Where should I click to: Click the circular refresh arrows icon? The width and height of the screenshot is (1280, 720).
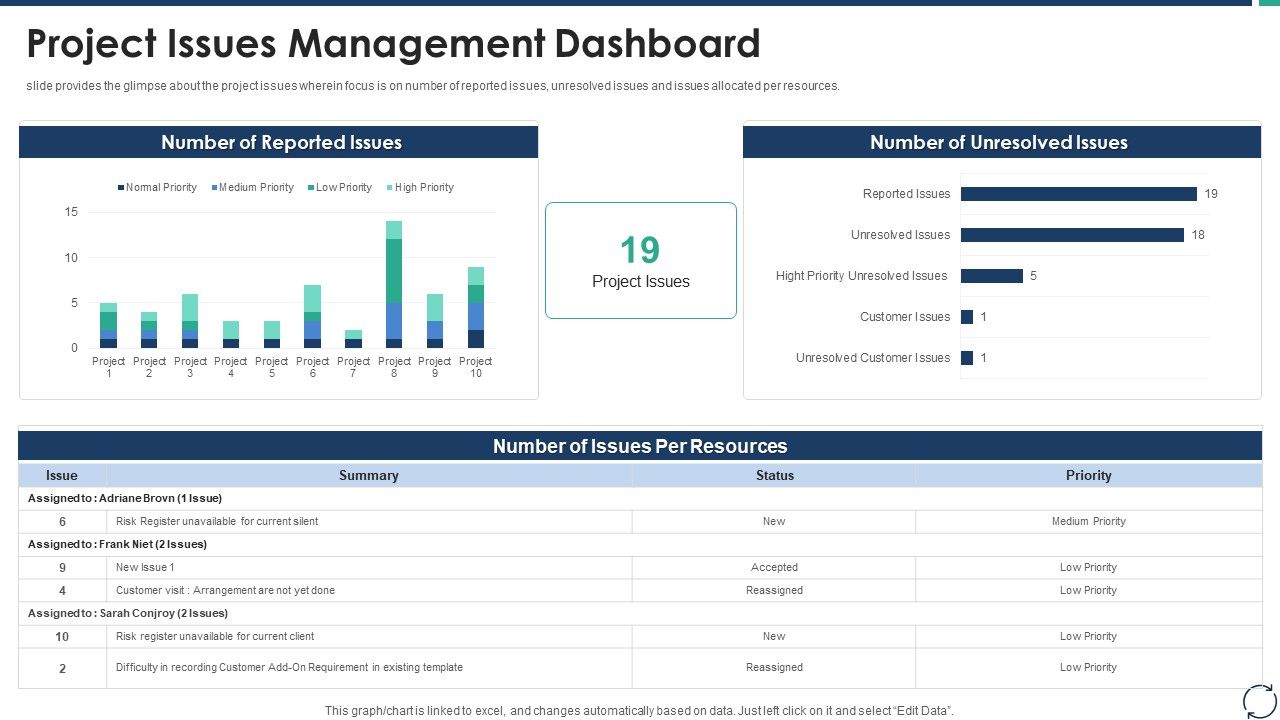(1259, 700)
